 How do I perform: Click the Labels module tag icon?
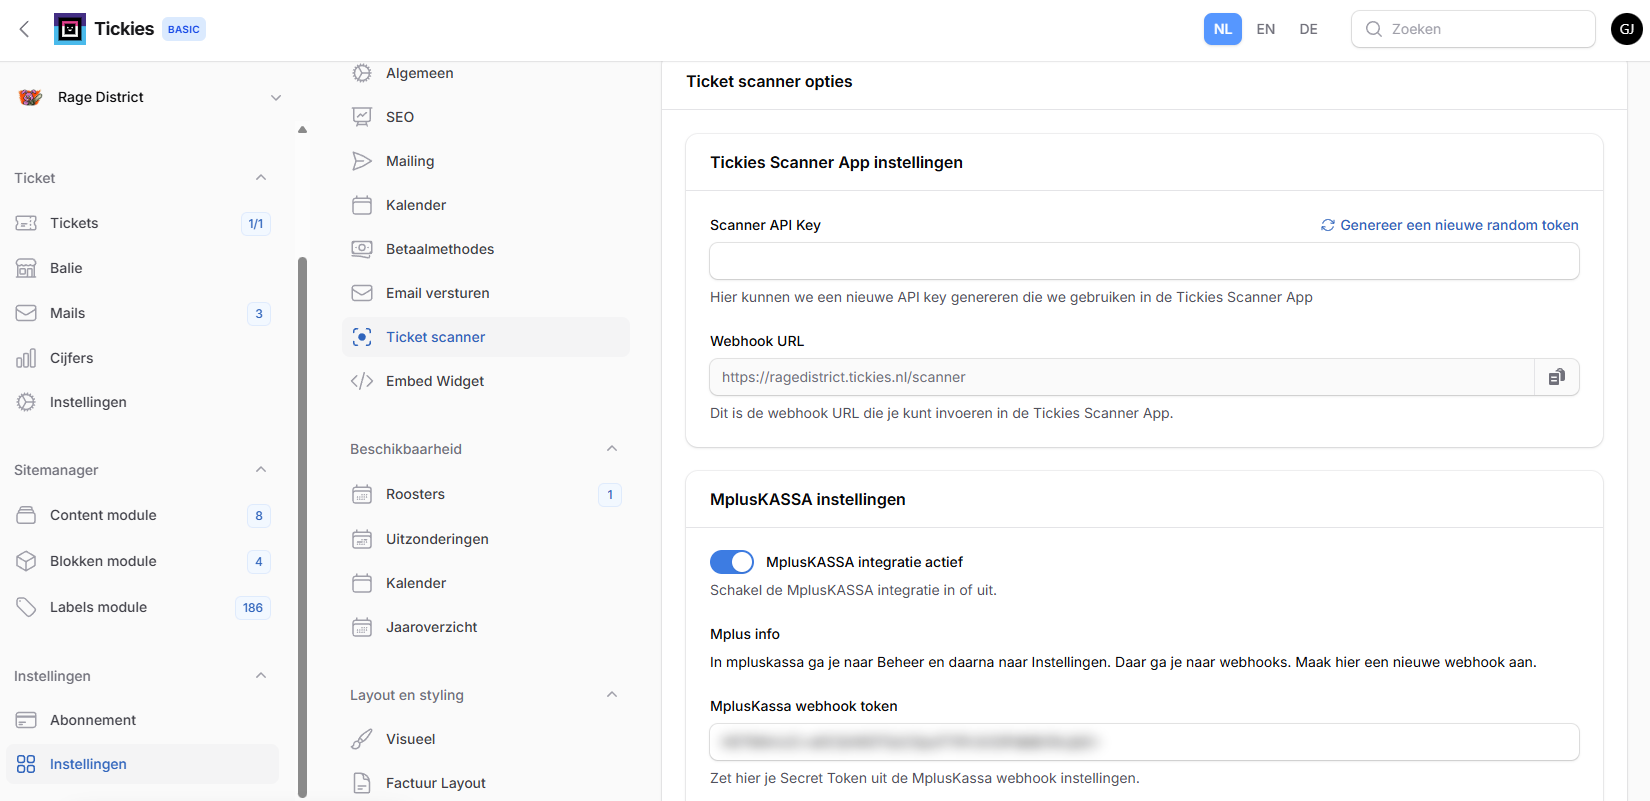26,607
